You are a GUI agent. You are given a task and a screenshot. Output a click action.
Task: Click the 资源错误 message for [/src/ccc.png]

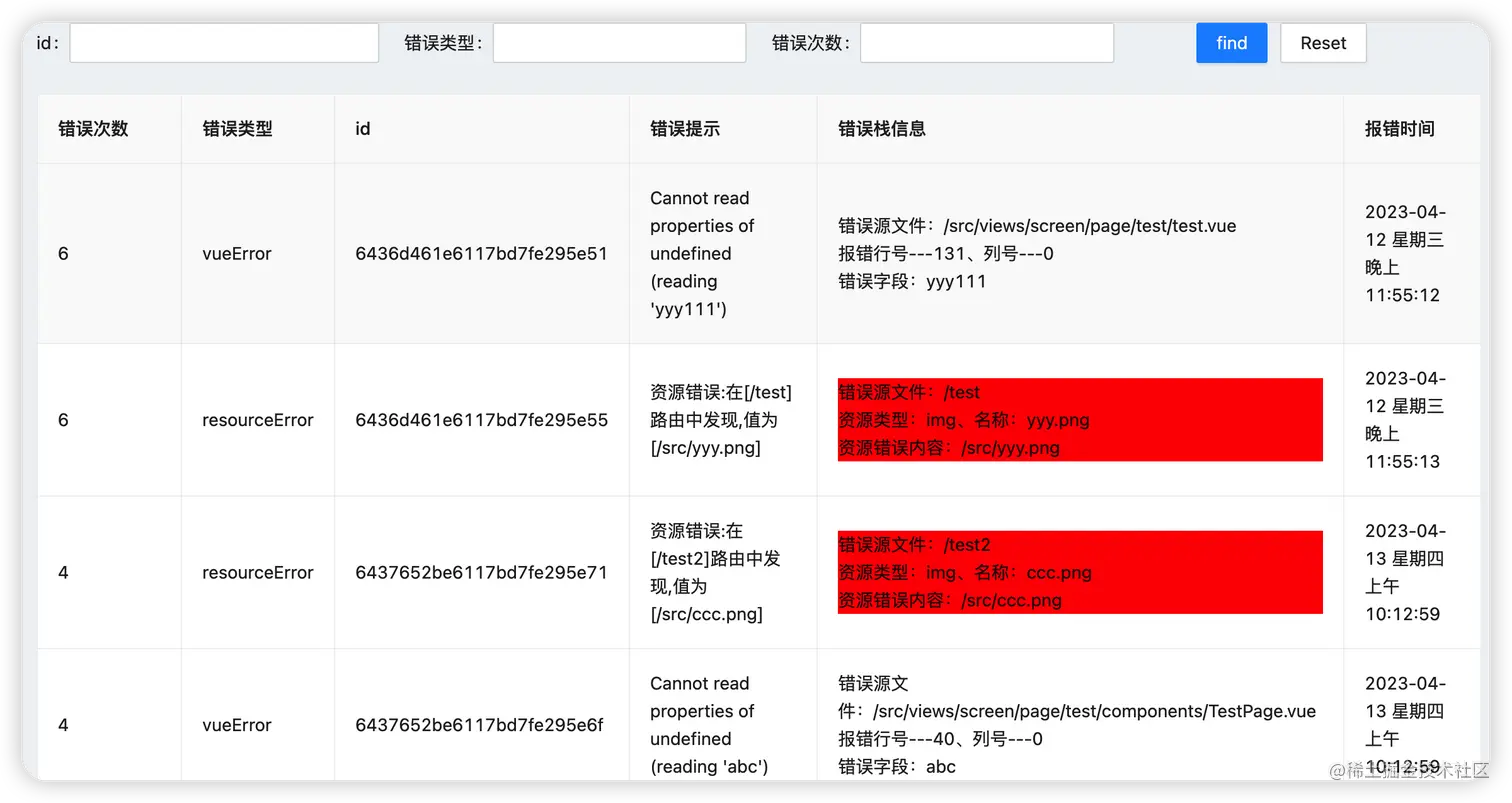(x=715, y=573)
